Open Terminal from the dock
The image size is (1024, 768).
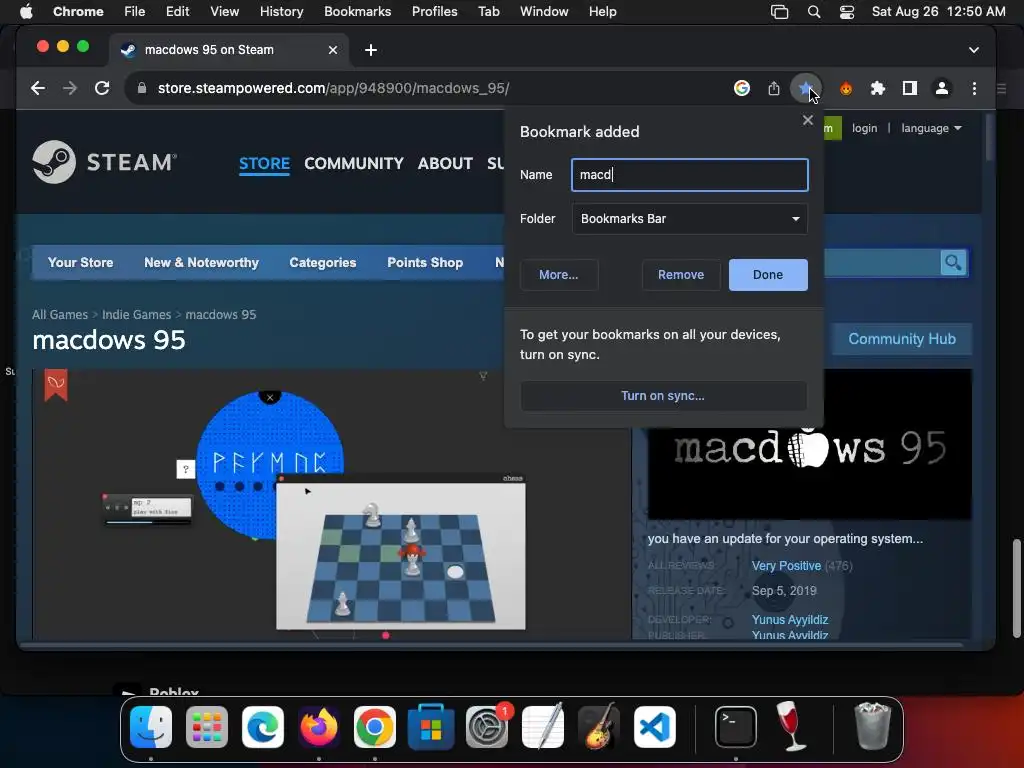point(736,728)
